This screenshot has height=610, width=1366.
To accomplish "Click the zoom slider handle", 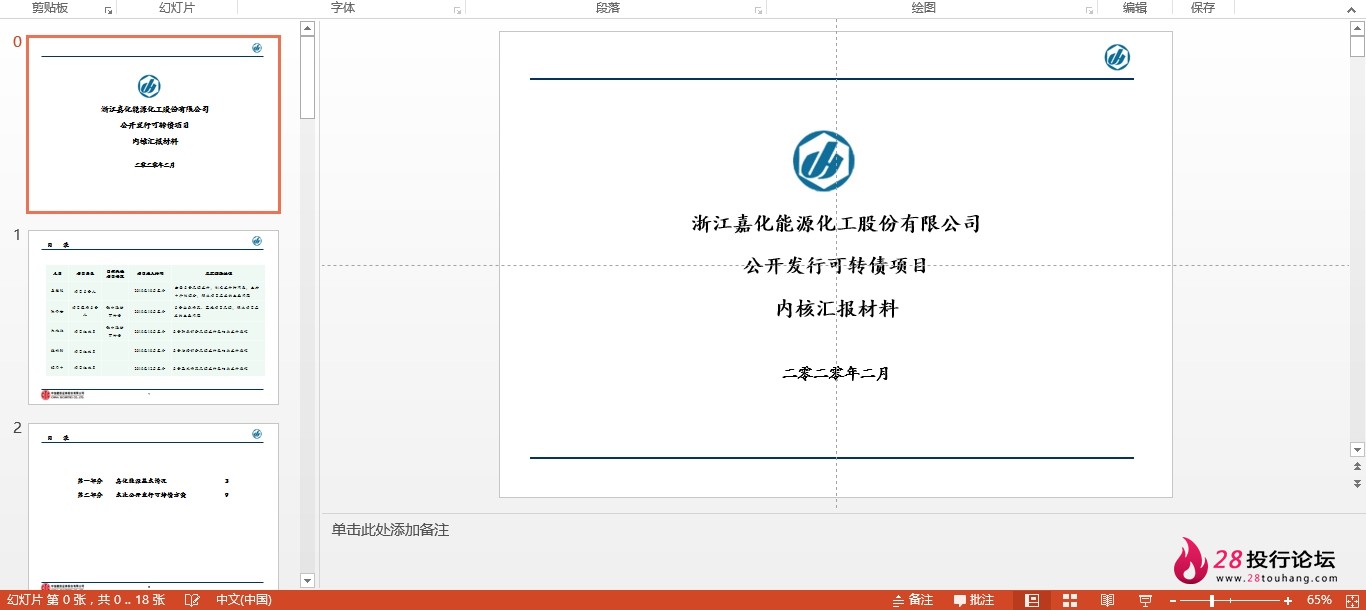I will [x=1212, y=600].
